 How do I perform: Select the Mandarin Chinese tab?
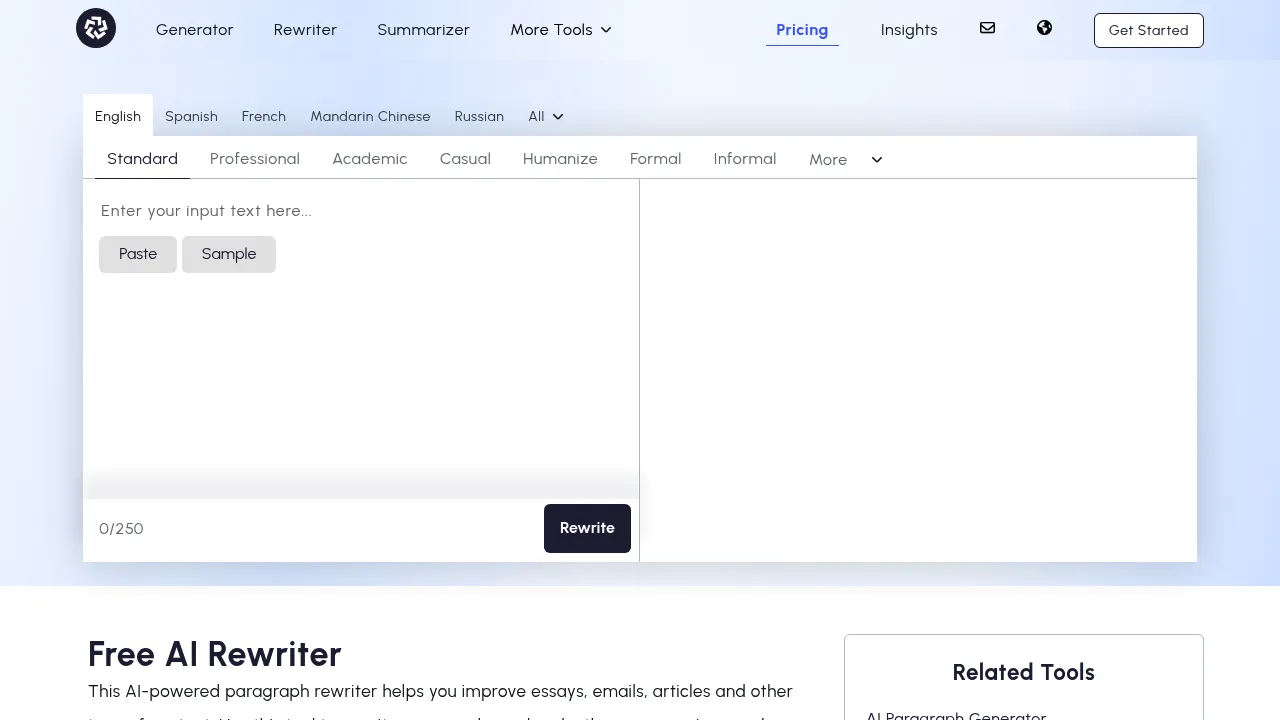click(x=370, y=116)
